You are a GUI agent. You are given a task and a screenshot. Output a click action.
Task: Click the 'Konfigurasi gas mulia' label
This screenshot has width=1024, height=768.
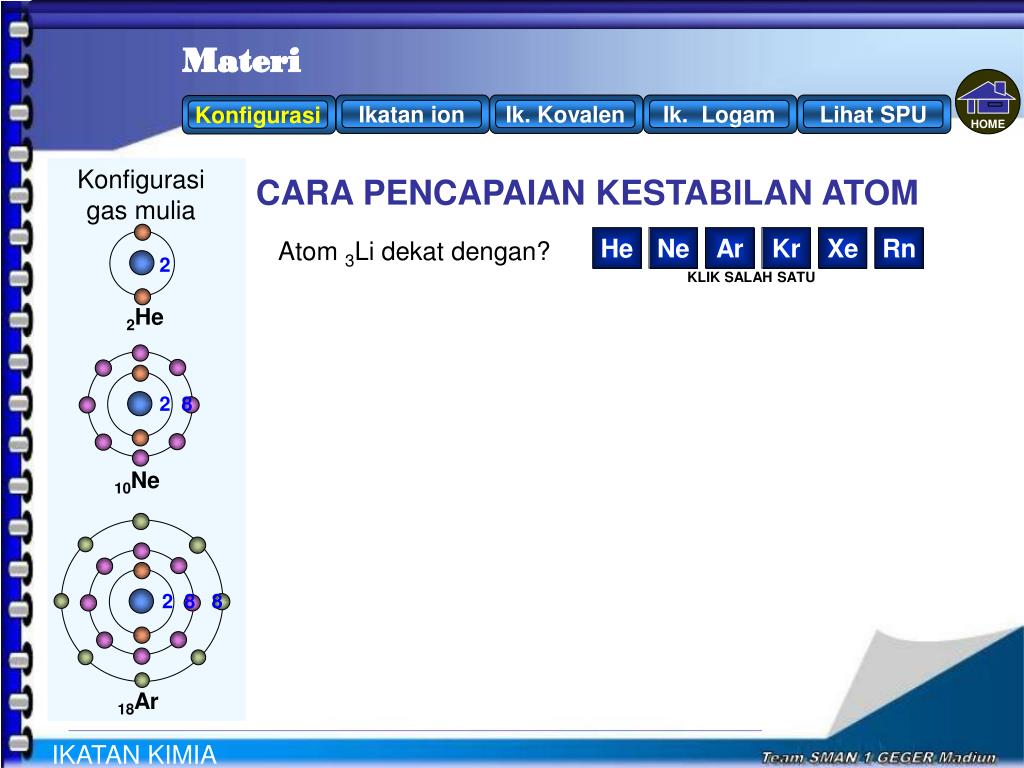tap(141, 195)
